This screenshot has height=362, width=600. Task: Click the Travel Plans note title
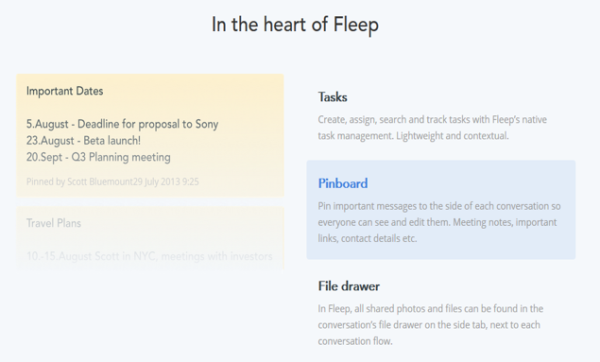[54, 223]
